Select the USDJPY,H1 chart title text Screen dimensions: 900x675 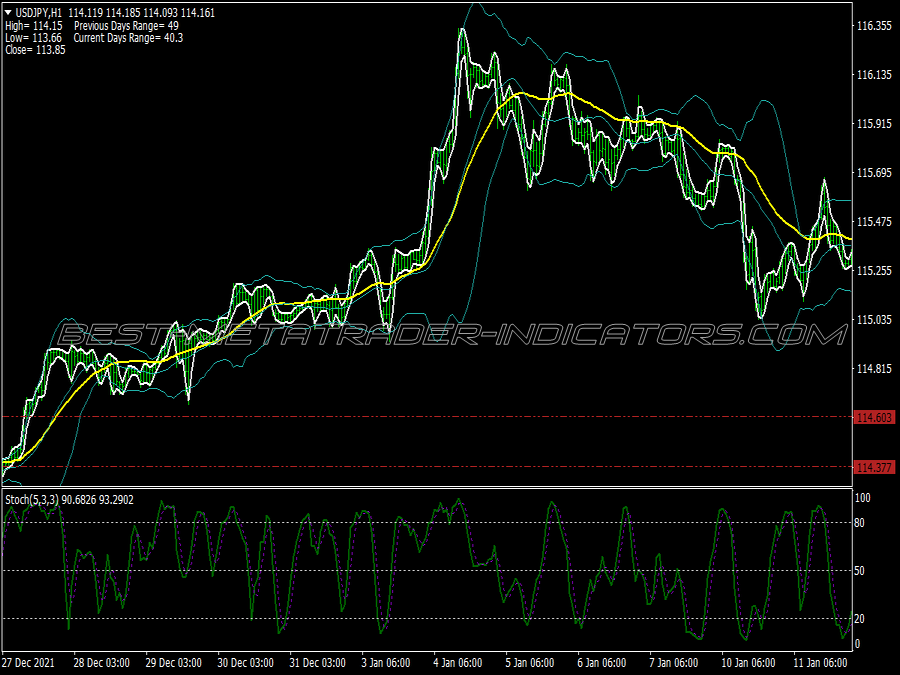(39, 13)
